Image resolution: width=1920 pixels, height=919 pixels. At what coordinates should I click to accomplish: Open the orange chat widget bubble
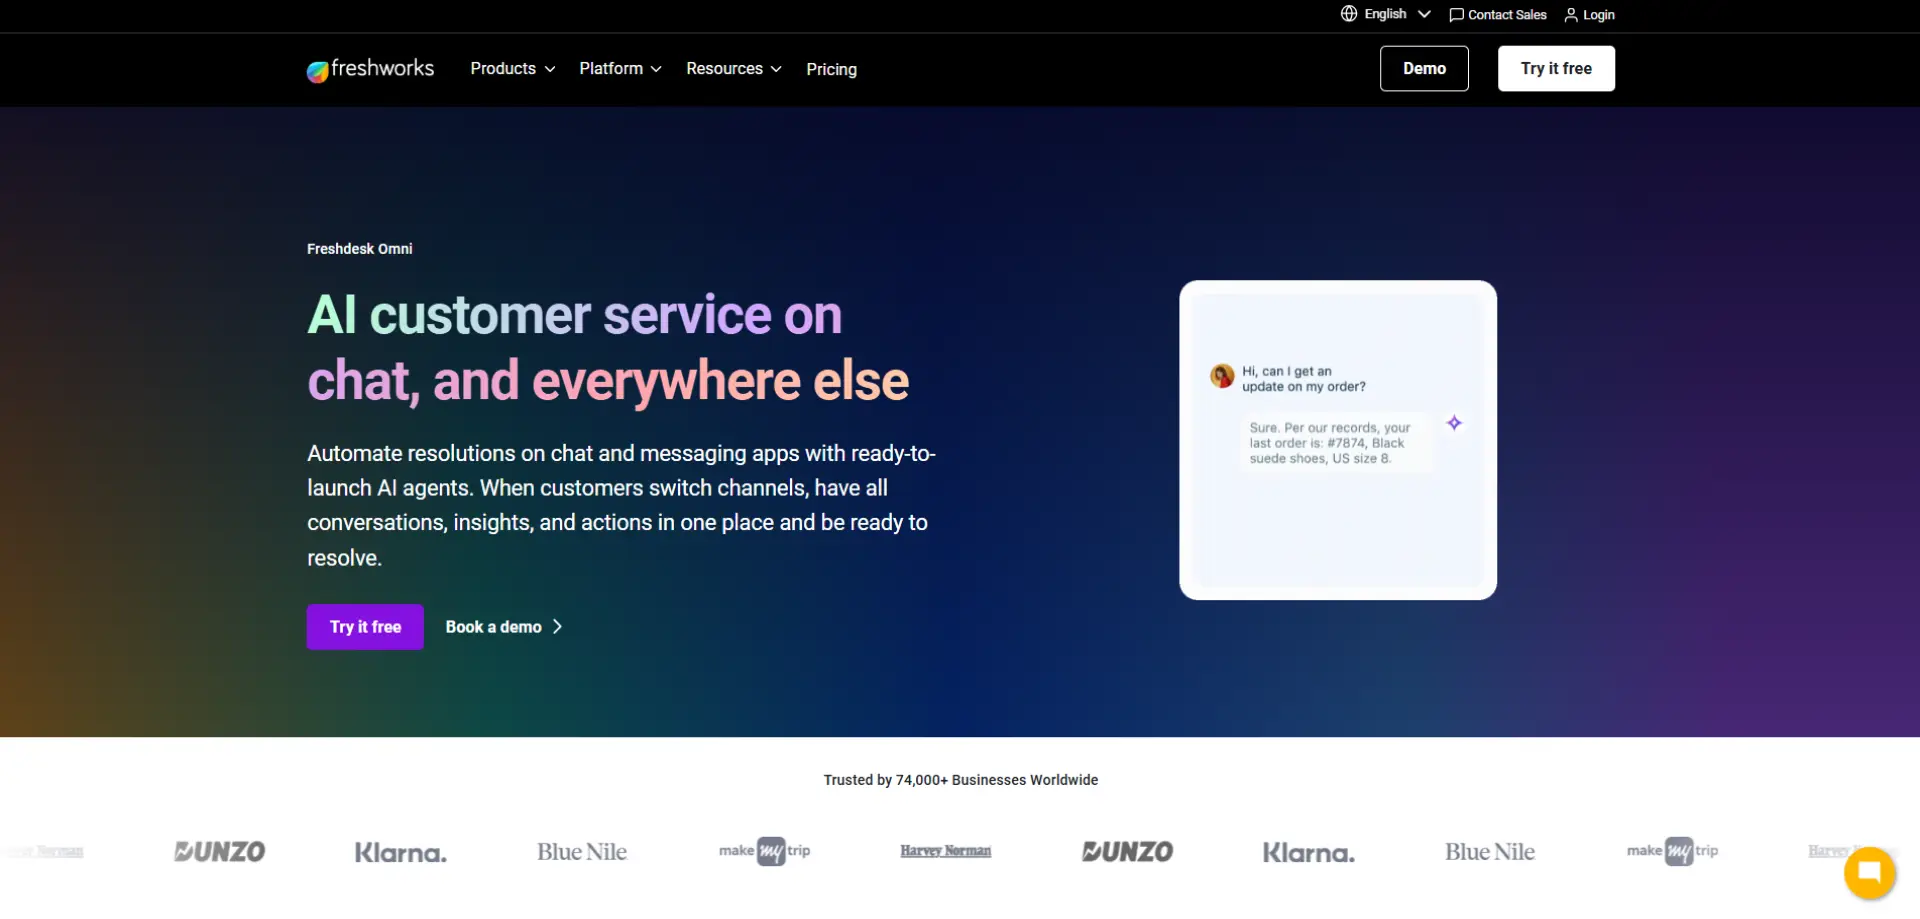(x=1869, y=872)
